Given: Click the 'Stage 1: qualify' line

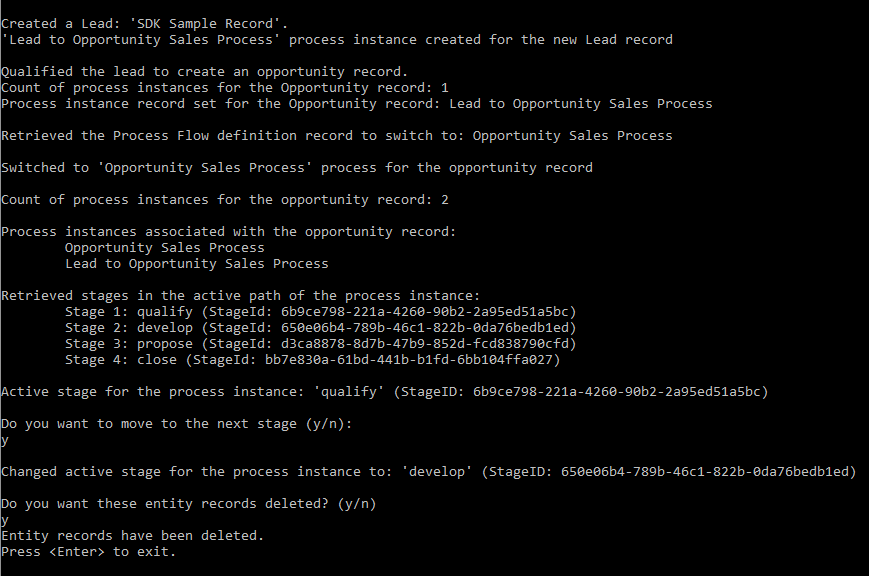Looking at the screenshot, I should (x=320, y=311).
